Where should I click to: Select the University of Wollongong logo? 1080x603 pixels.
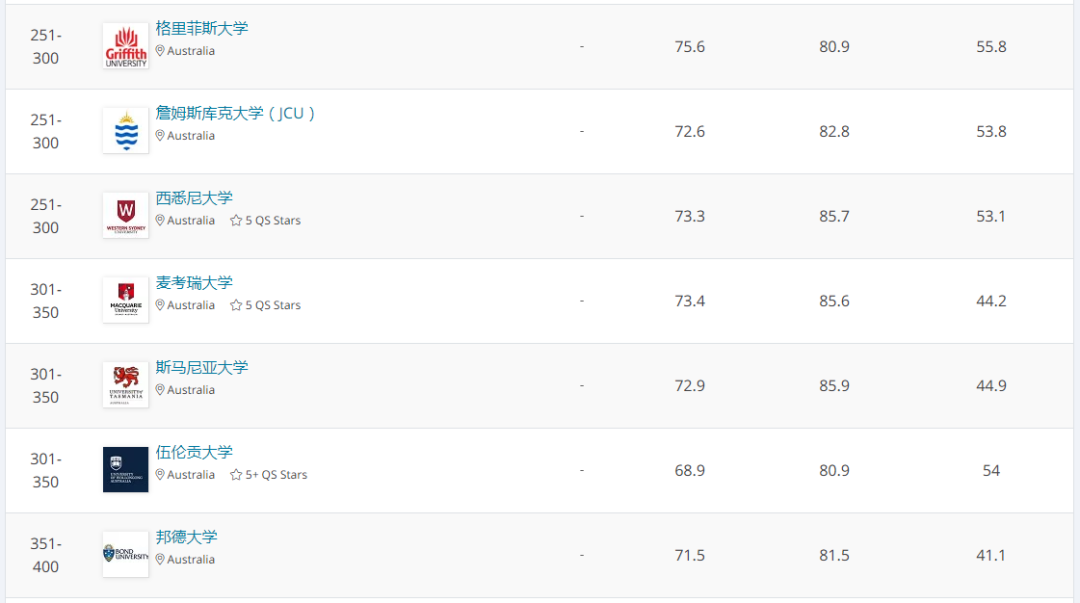[x=125, y=470]
